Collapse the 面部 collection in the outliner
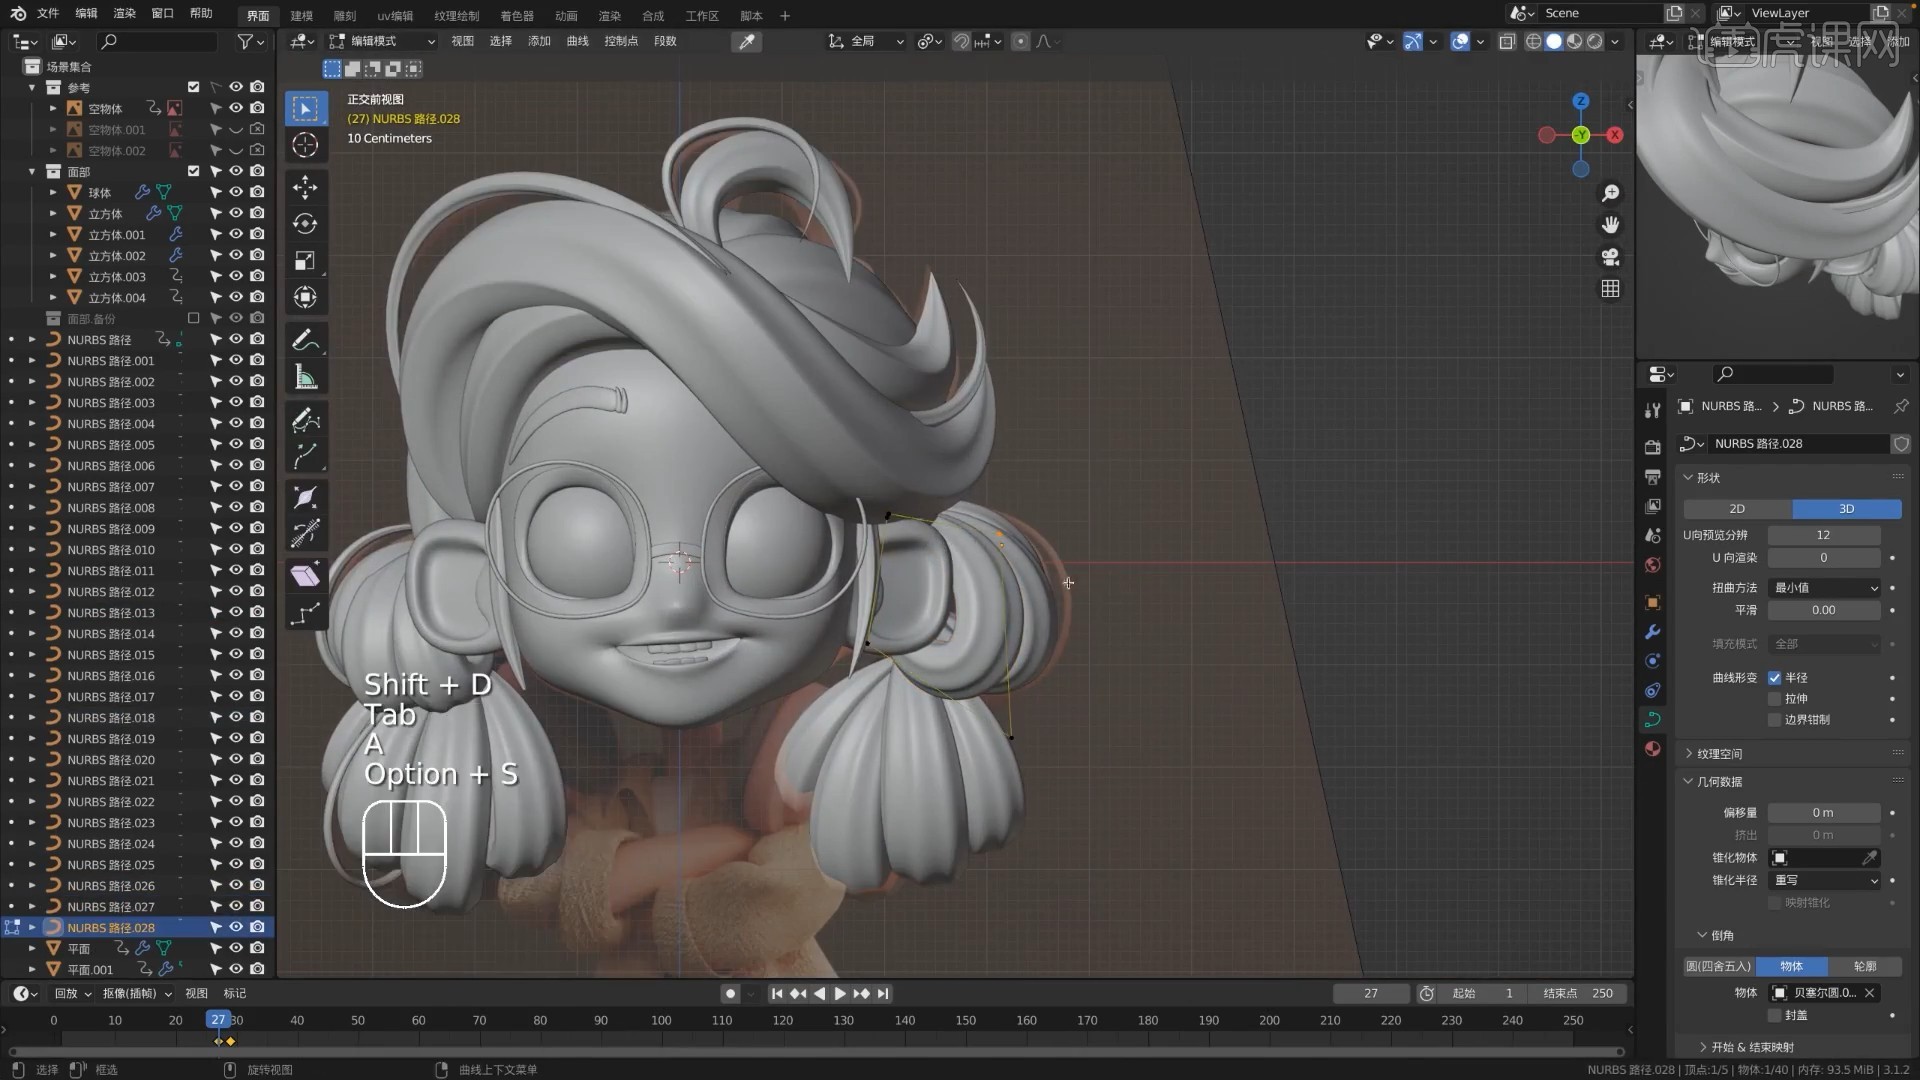1920x1080 pixels. click(31, 171)
